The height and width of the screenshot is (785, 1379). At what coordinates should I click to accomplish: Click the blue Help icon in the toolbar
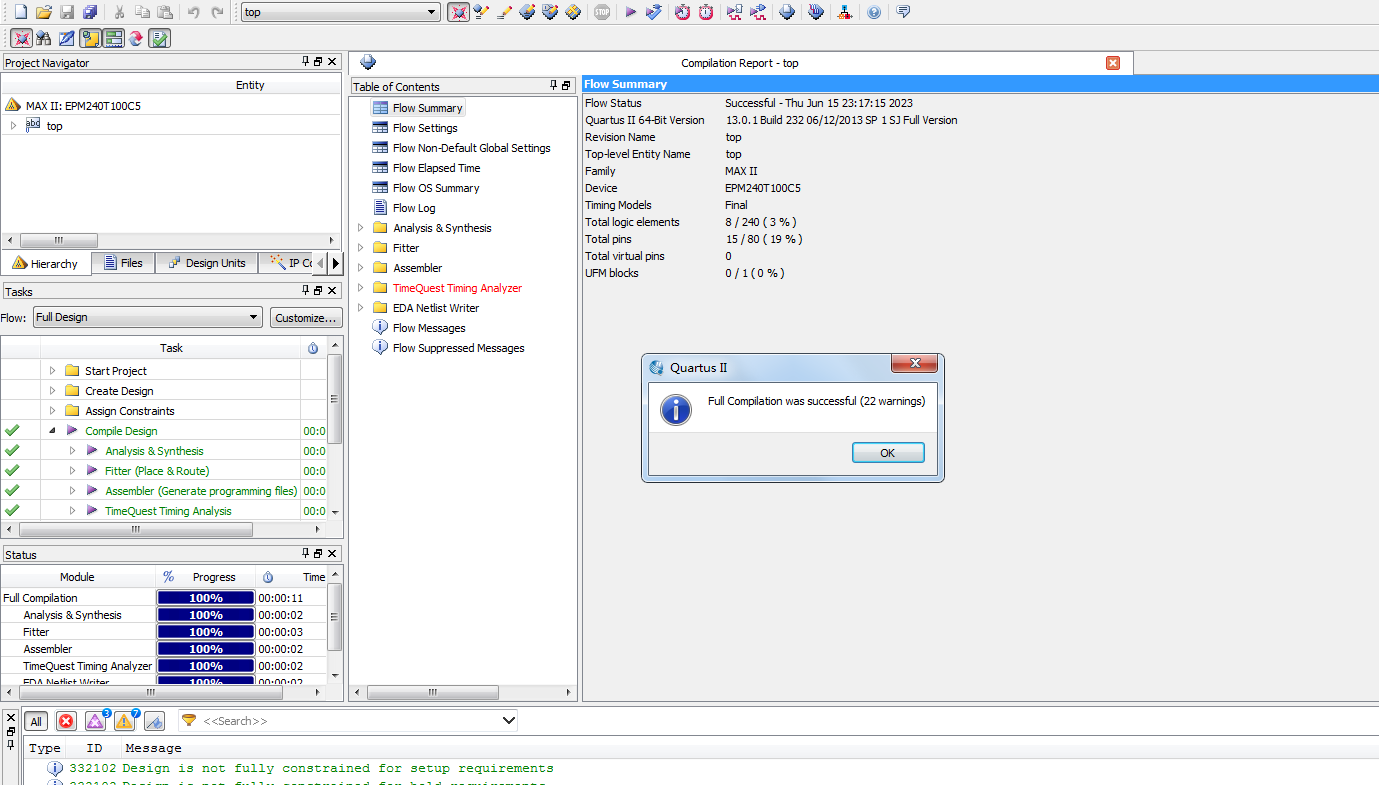874,12
